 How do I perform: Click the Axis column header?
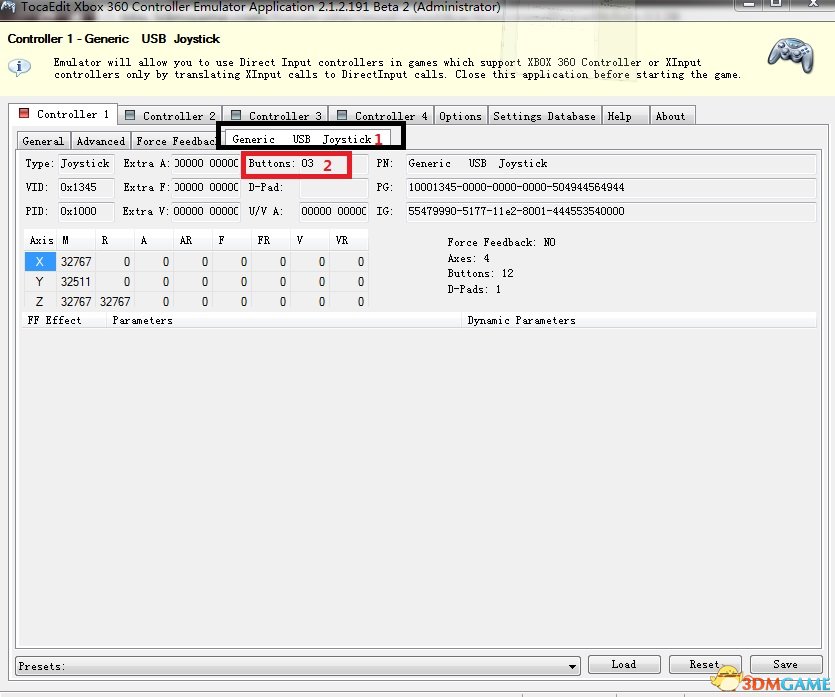click(x=40, y=240)
